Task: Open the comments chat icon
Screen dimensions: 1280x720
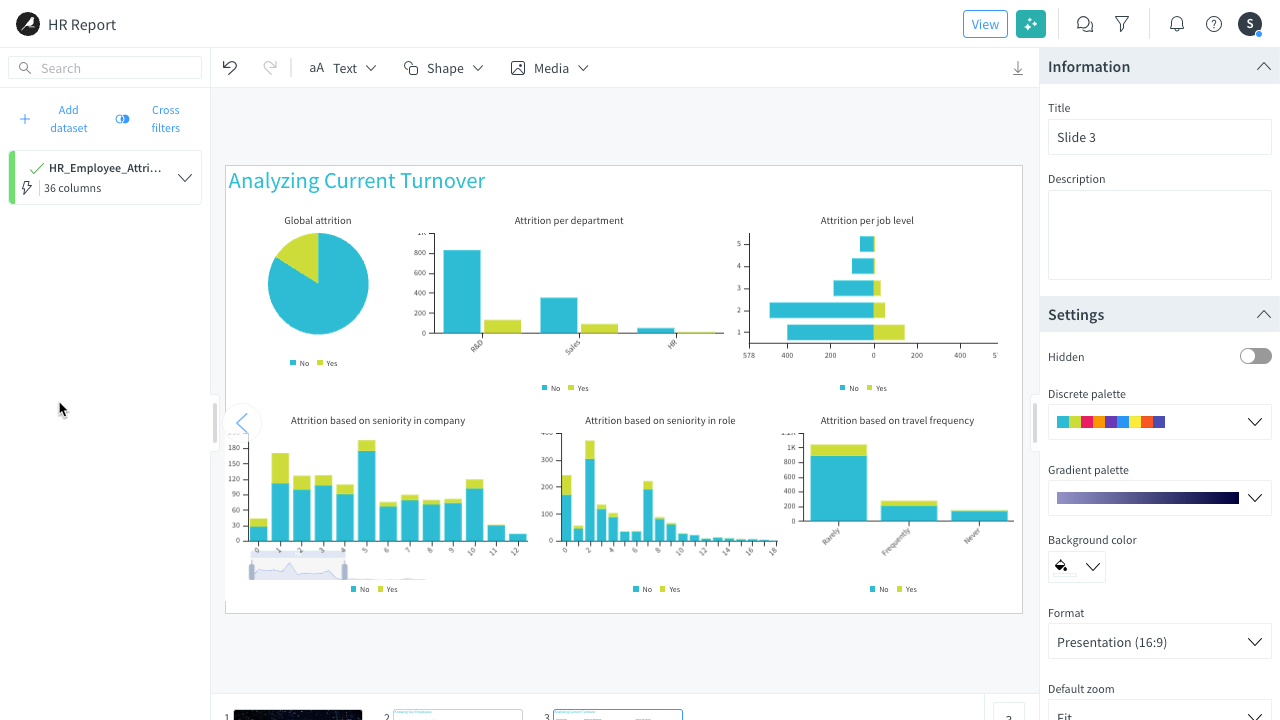Action: pyautogui.click(x=1084, y=24)
